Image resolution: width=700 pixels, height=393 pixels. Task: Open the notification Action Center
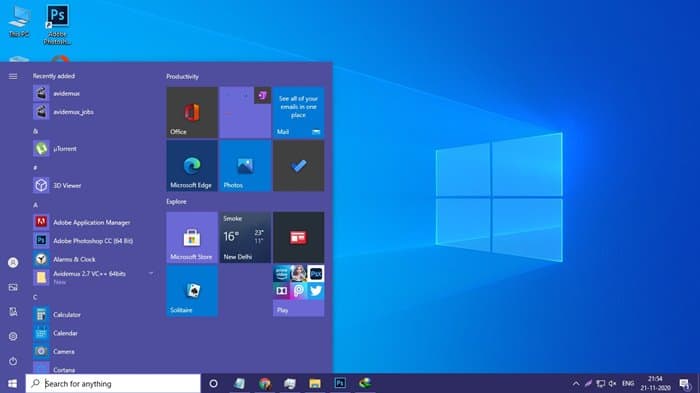684,383
